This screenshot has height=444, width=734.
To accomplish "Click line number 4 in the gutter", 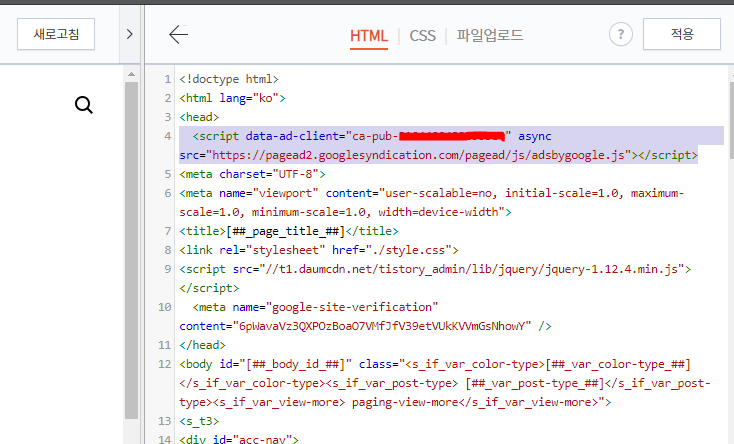I will (168, 136).
